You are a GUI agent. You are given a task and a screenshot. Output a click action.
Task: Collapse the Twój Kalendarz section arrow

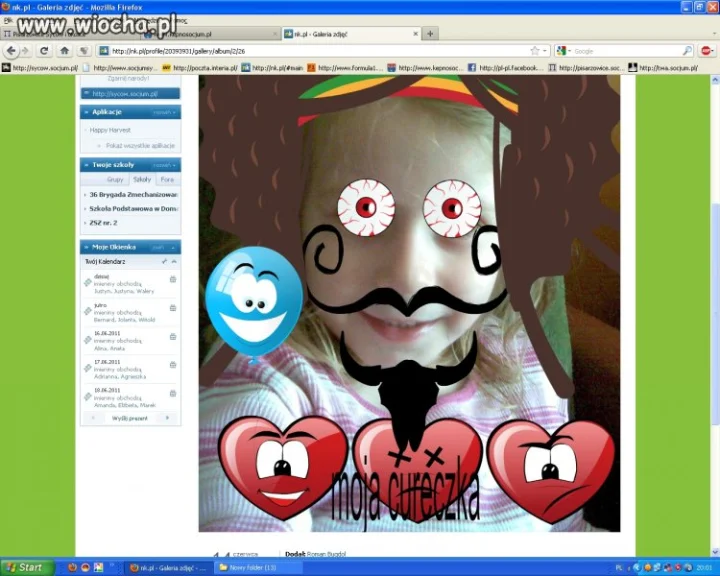[x=174, y=261]
